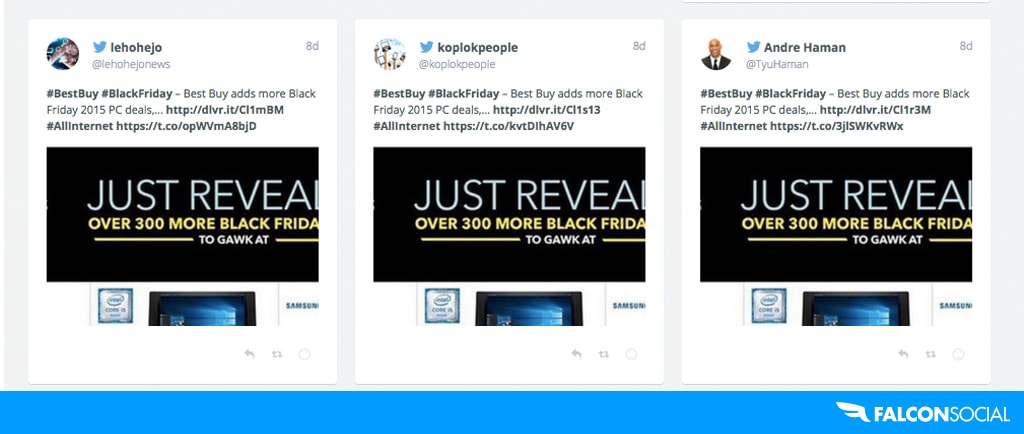Click #AllInternet hashtag in Andre Haman's tweet
Screen dimensions: 1024x434
pyautogui.click(x=733, y=127)
